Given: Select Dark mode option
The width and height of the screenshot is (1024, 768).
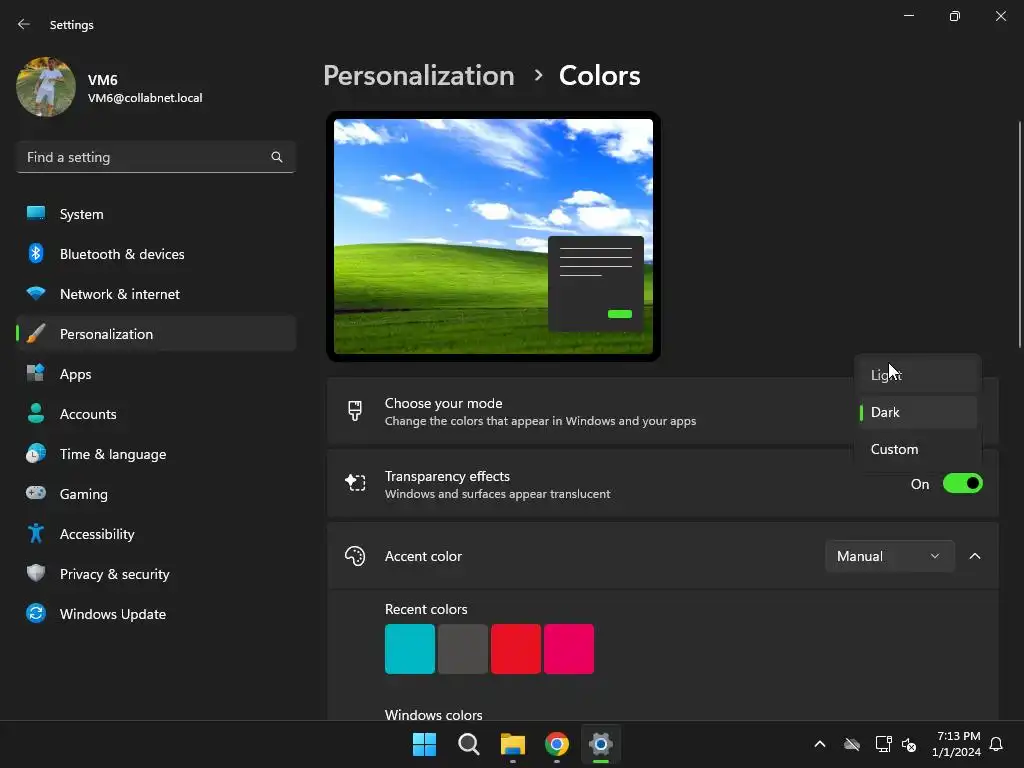Looking at the screenshot, I should click(x=918, y=412).
